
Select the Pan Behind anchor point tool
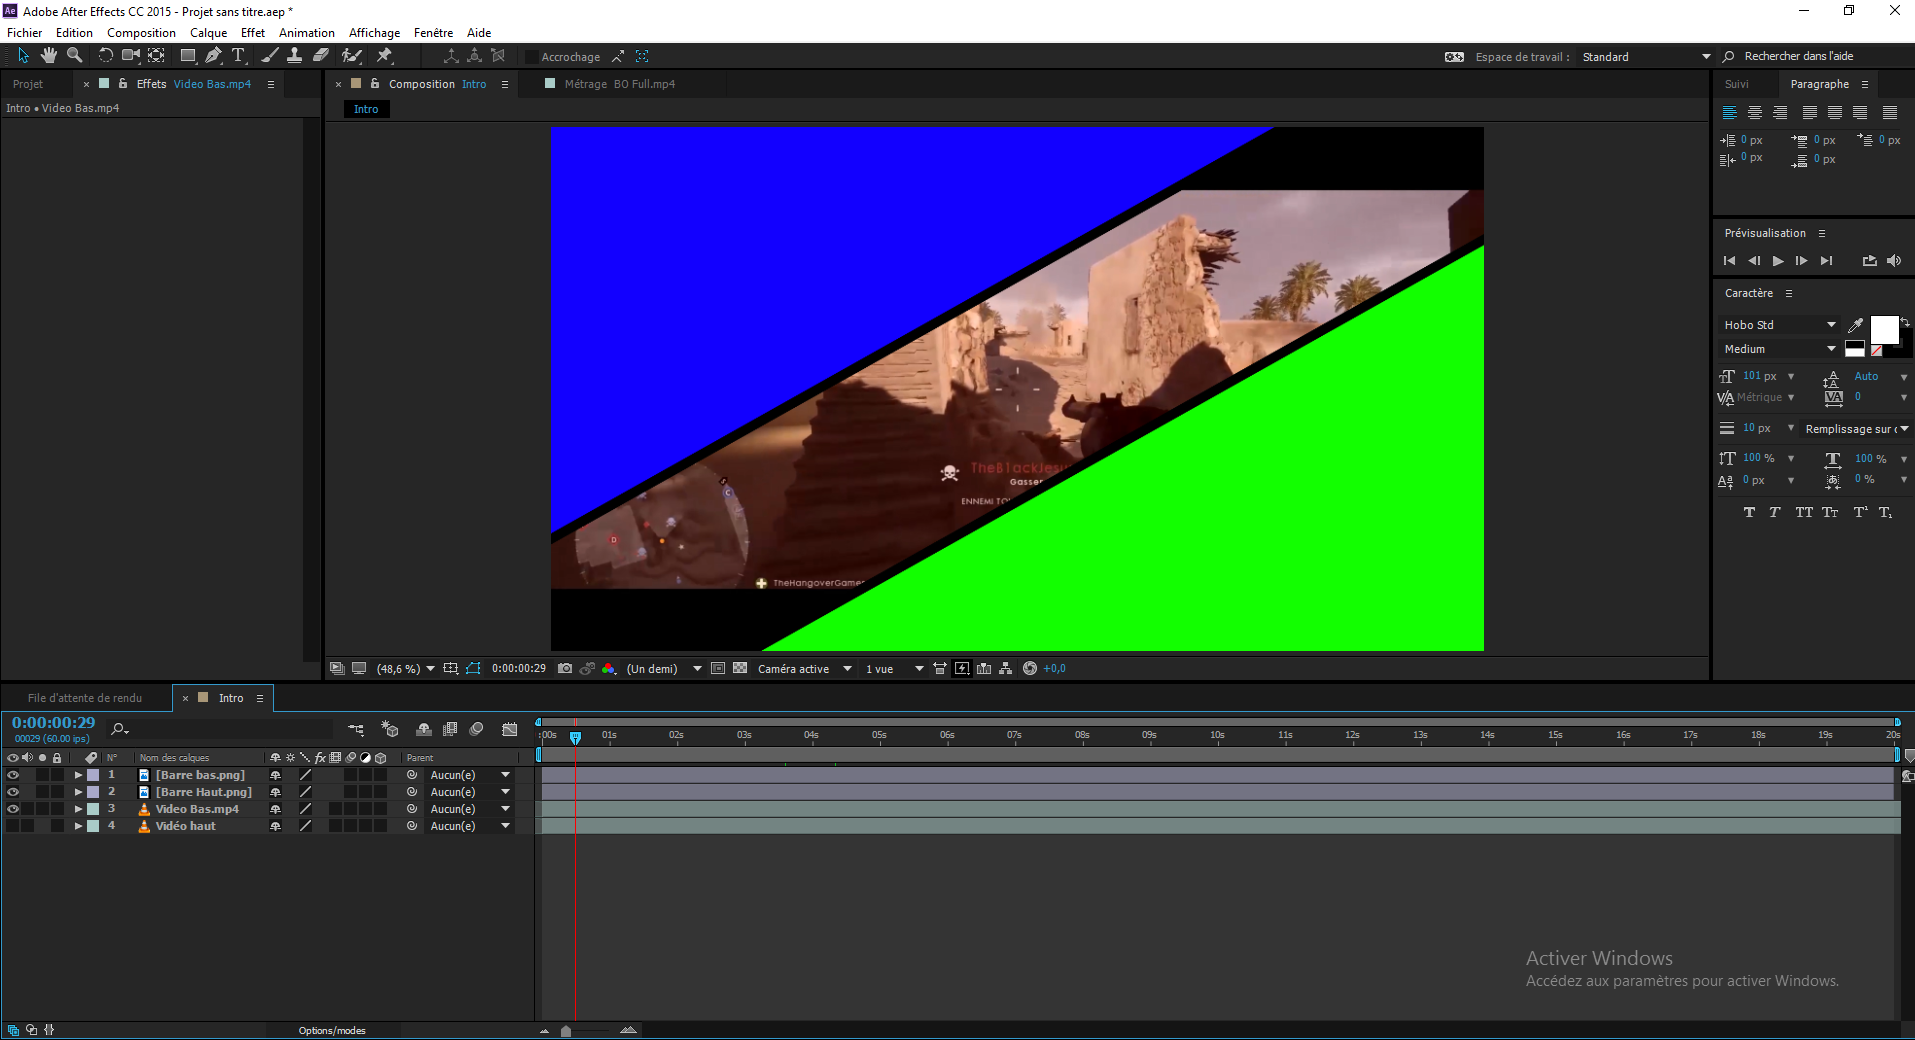click(157, 56)
